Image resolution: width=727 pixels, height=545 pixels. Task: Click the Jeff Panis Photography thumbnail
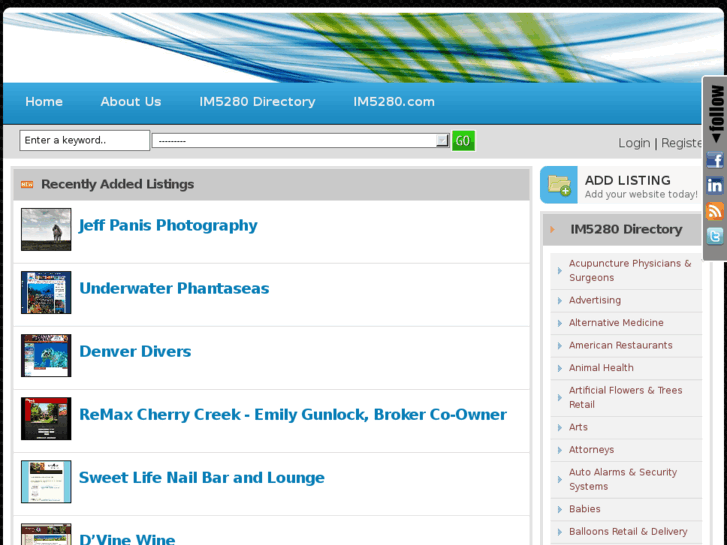46,229
